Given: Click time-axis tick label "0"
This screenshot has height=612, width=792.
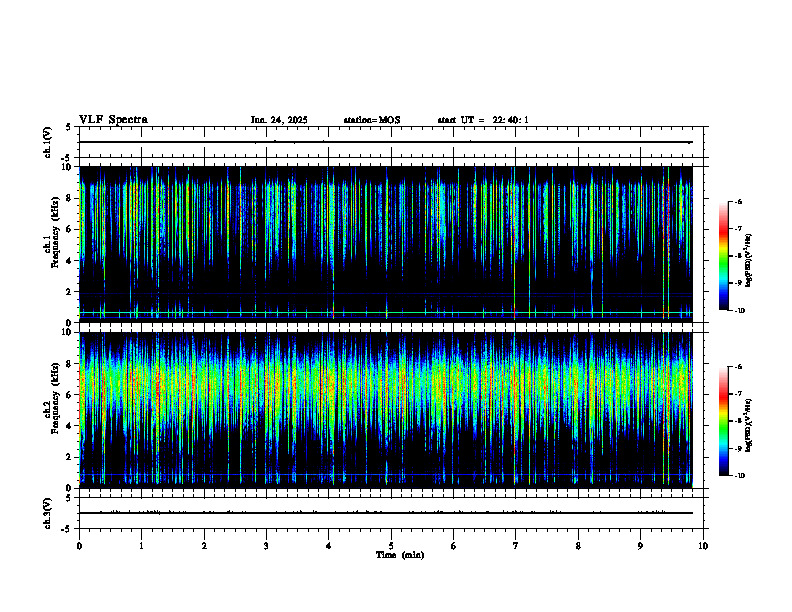Looking at the screenshot, I should point(79,546).
